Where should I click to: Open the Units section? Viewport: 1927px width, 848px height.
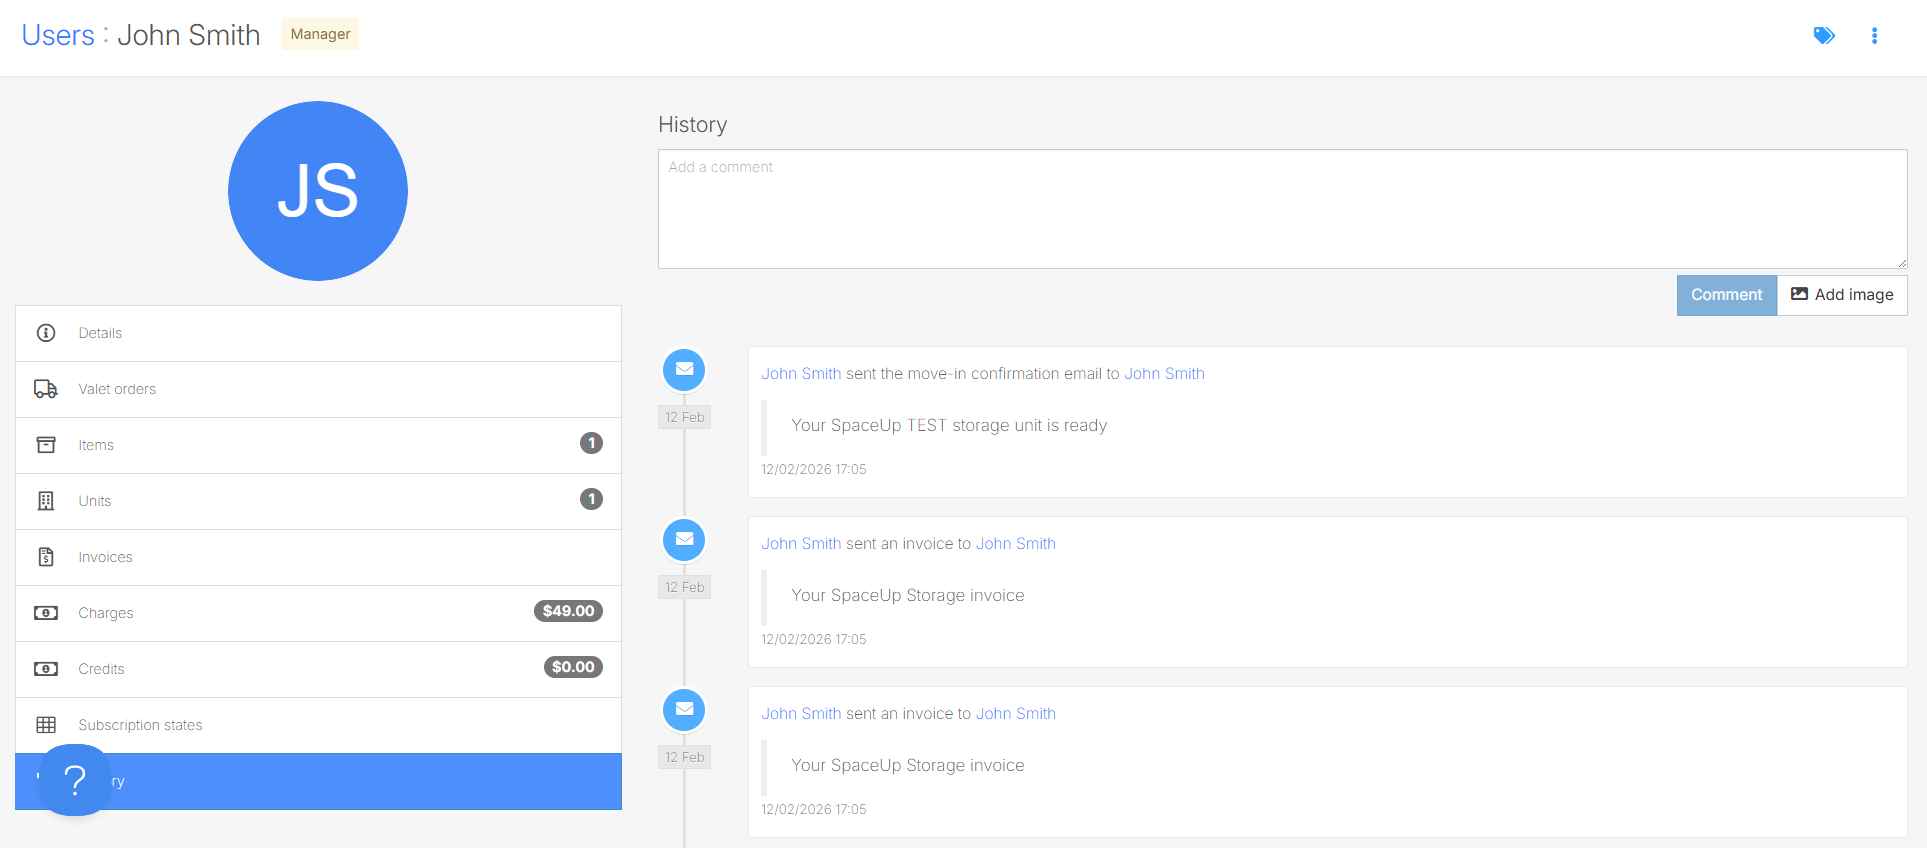[318, 501]
